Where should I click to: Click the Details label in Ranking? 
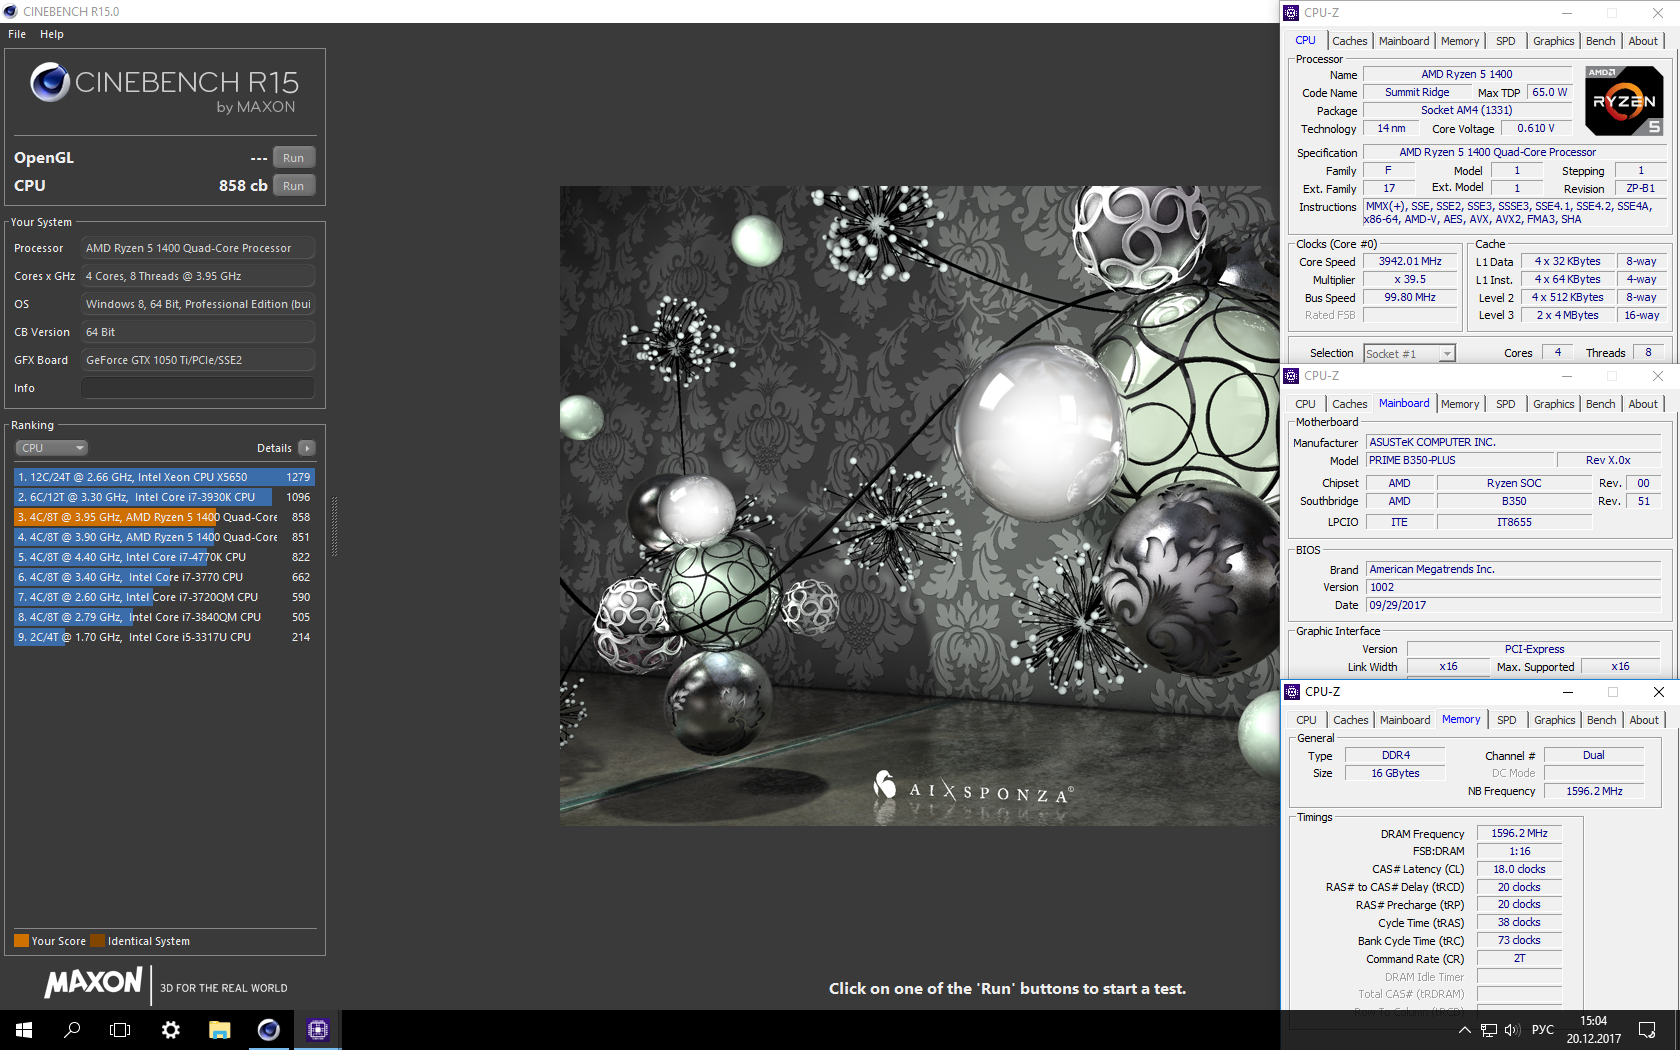tap(274, 448)
